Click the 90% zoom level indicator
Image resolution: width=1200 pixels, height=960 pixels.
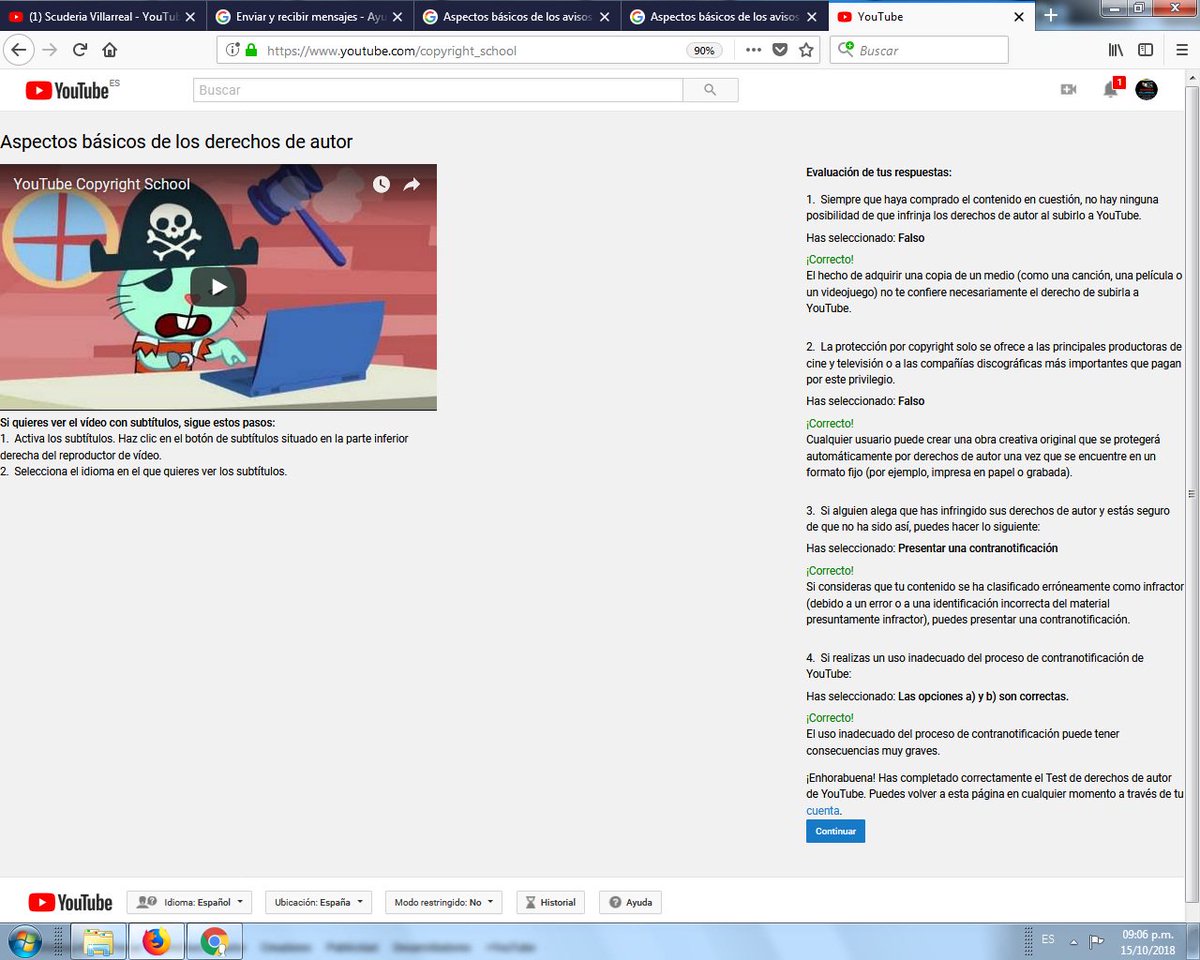705,50
